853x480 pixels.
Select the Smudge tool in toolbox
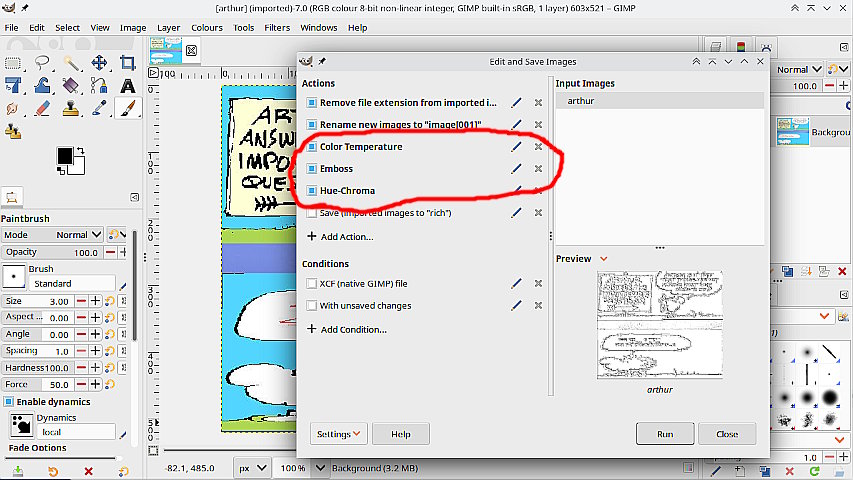(13, 108)
